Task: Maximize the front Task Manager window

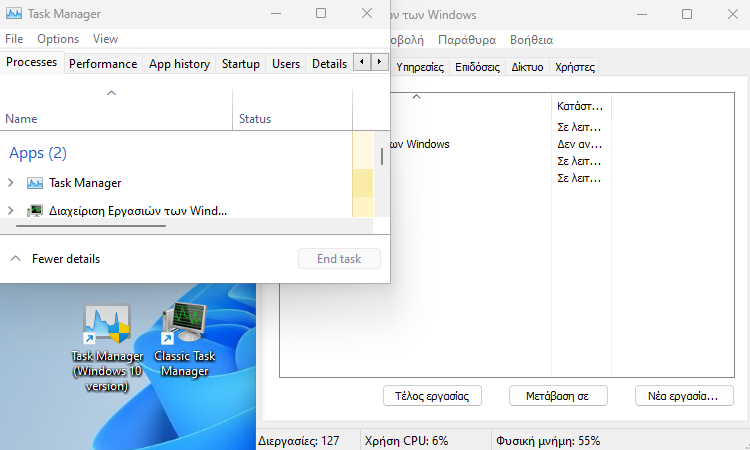Action: [x=321, y=13]
